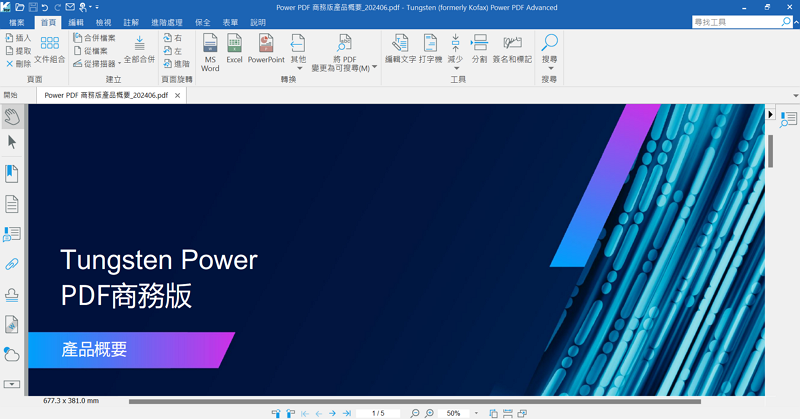Expand the 搜尋 search dropdown
This screenshot has height=419, width=800.
[x=549, y=68]
